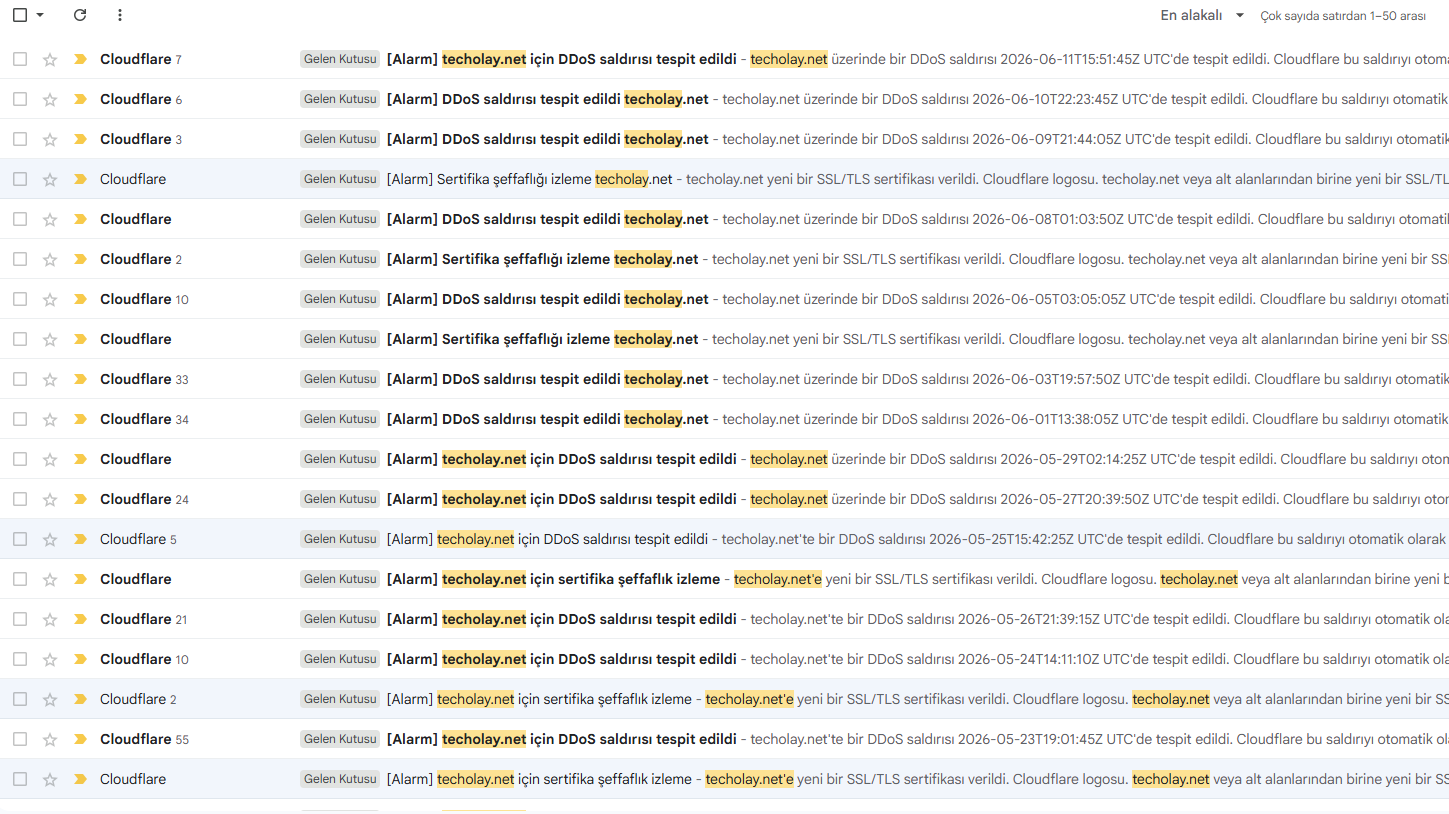The width and height of the screenshot is (1449, 814).
Task: Toggle importance marker on Cloudflare 33 row
Action: pyautogui.click(x=80, y=379)
